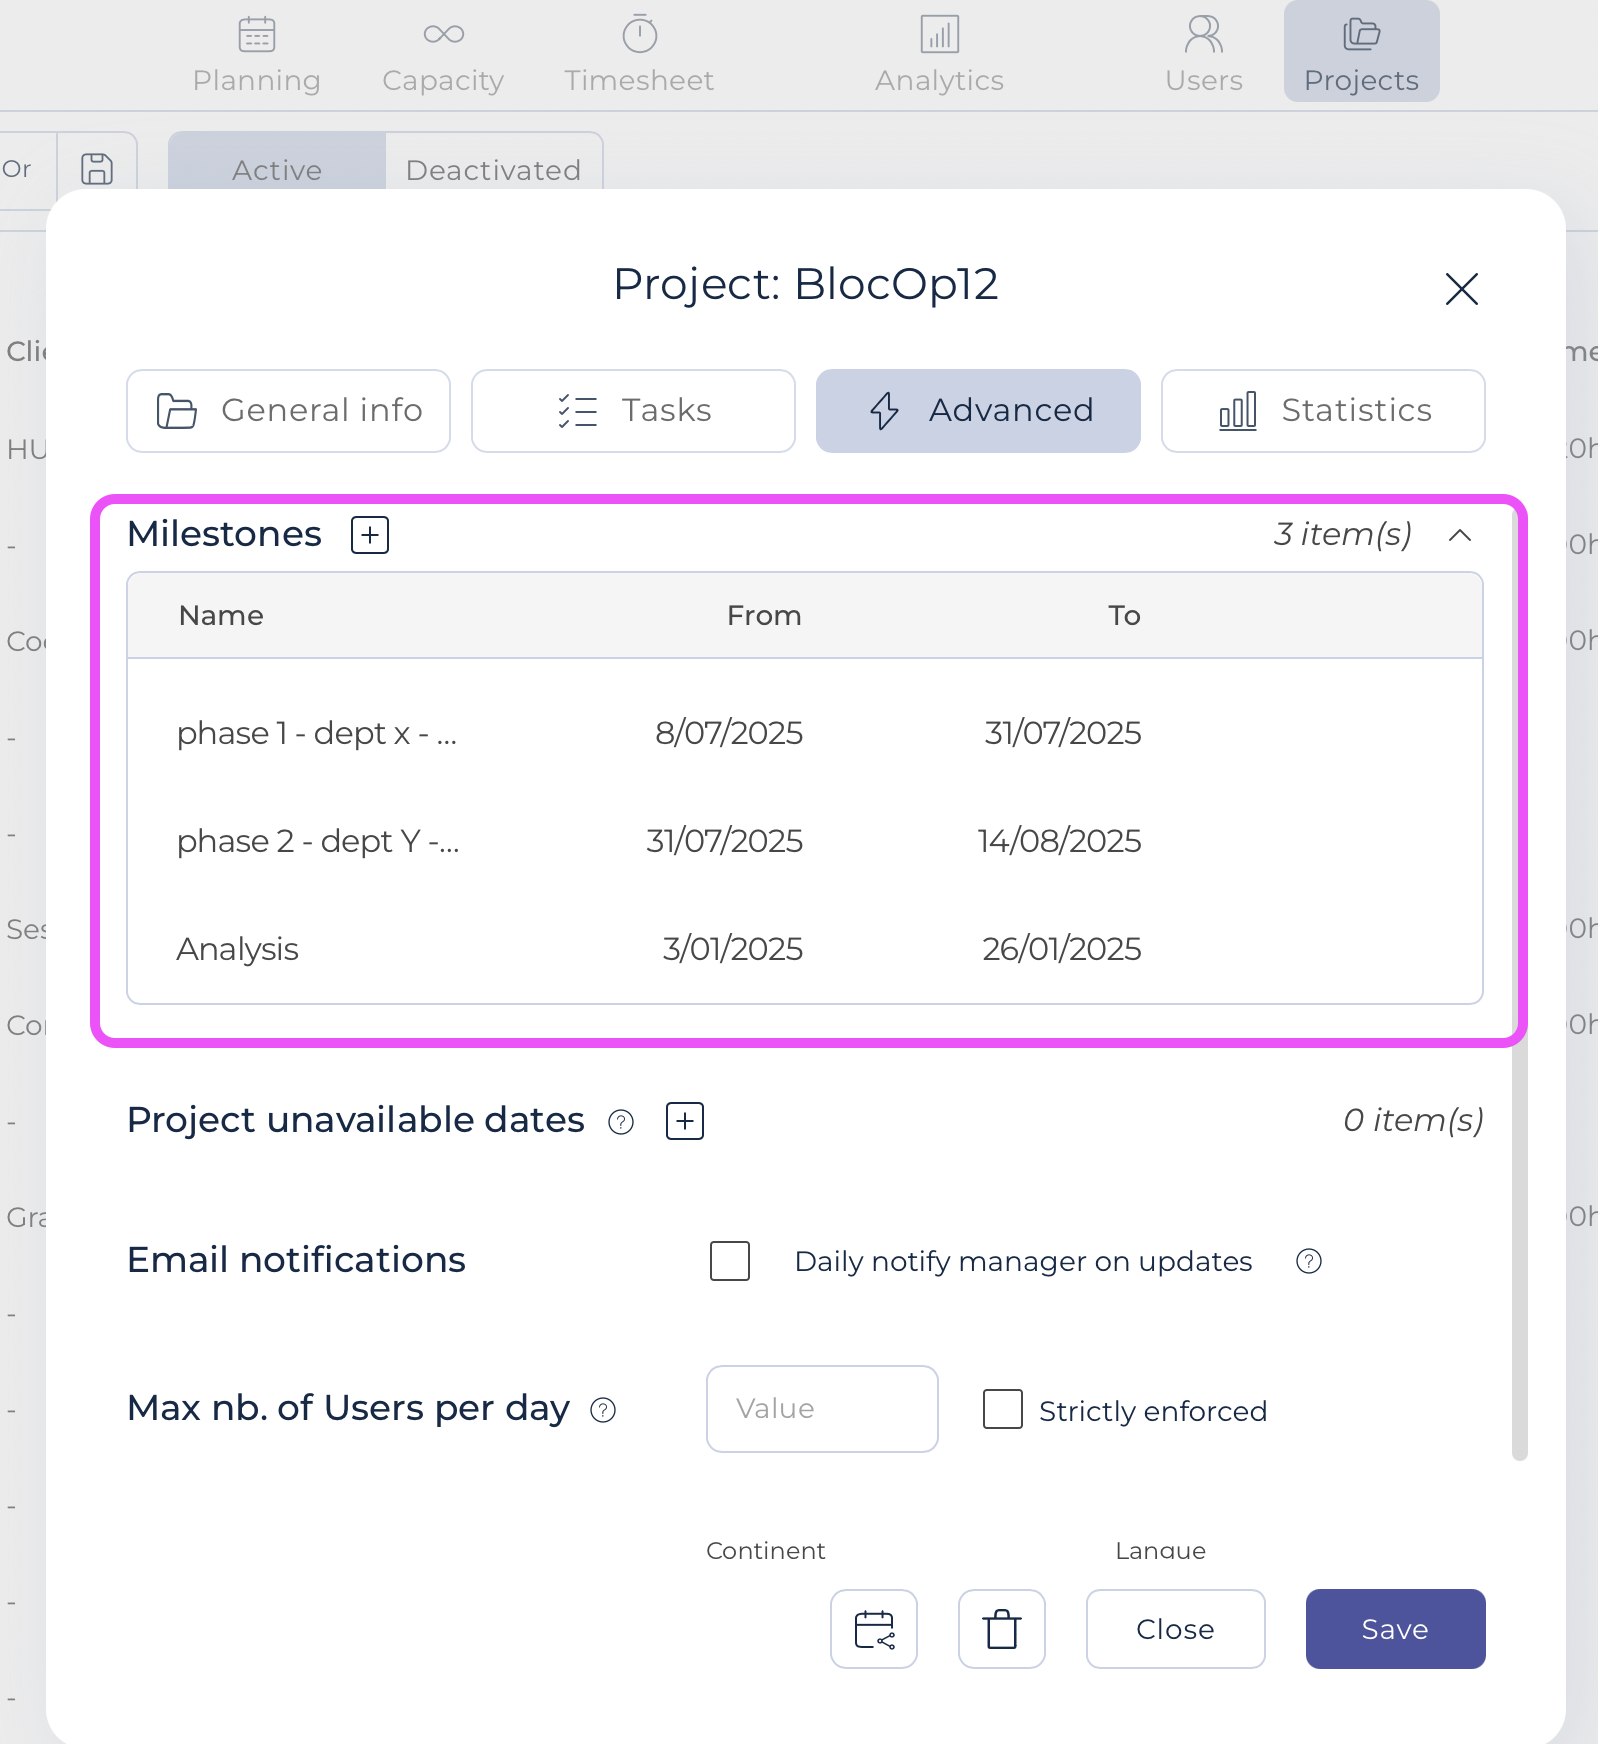Image resolution: width=1598 pixels, height=1744 pixels.
Task: Click the calendar share icon button
Action: point(874,1629)
